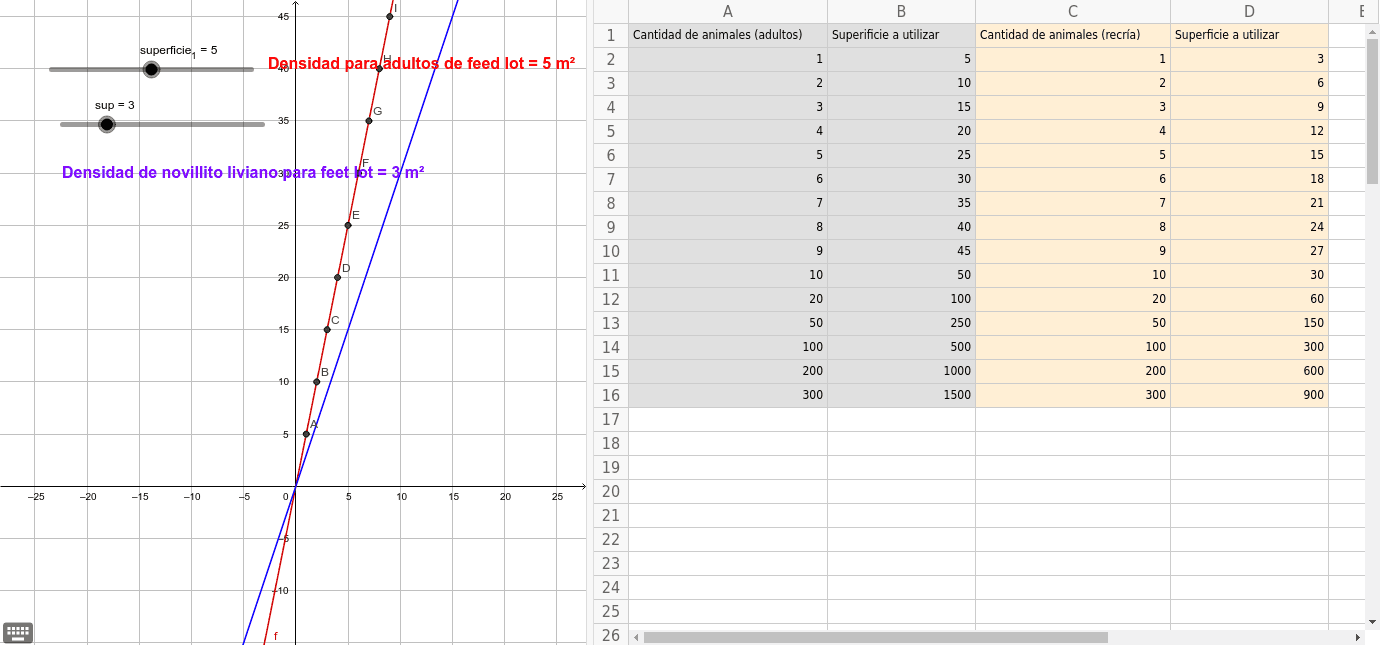Select point I on the red line
The image size is (1382, 647).
click(390, 16)
